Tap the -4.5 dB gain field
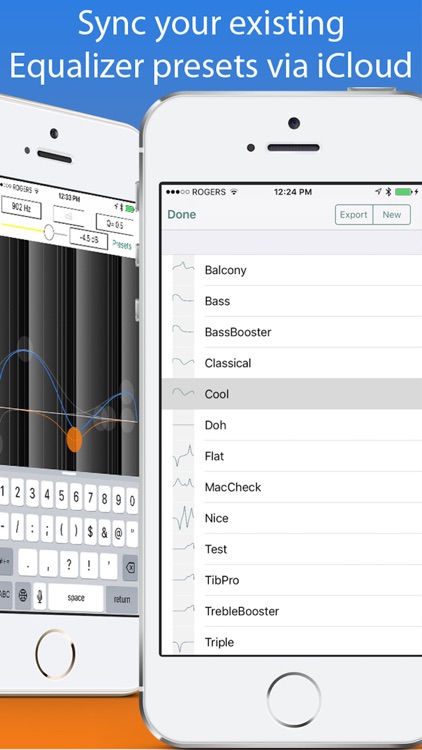This screenshot has width=422, height=750. click(x=89, y=238)
